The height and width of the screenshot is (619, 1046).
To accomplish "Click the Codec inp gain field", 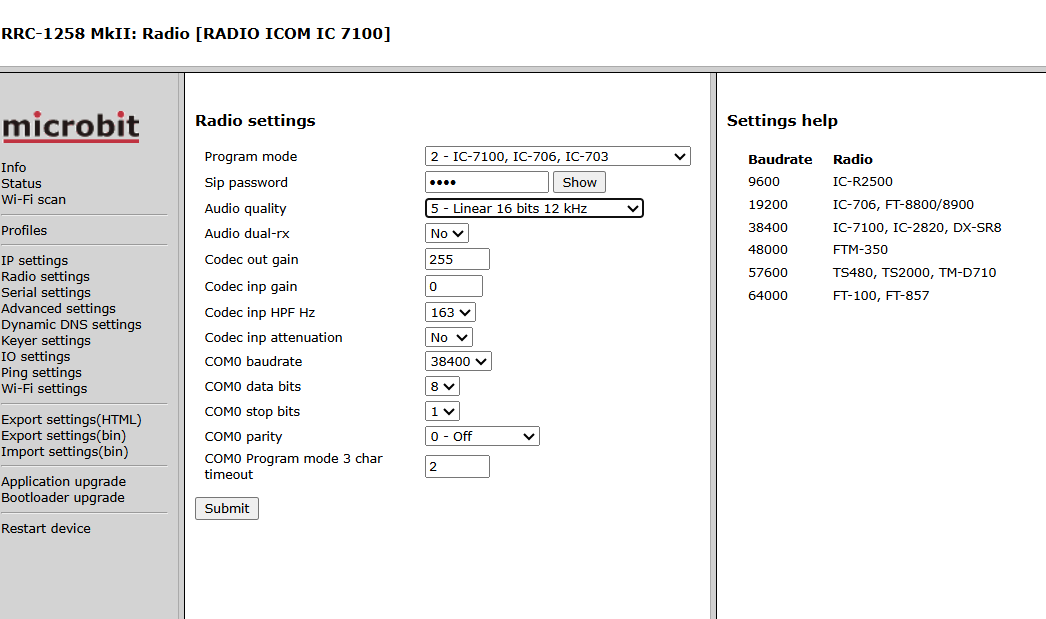I will pyautogui.click(x=453, y=286).
